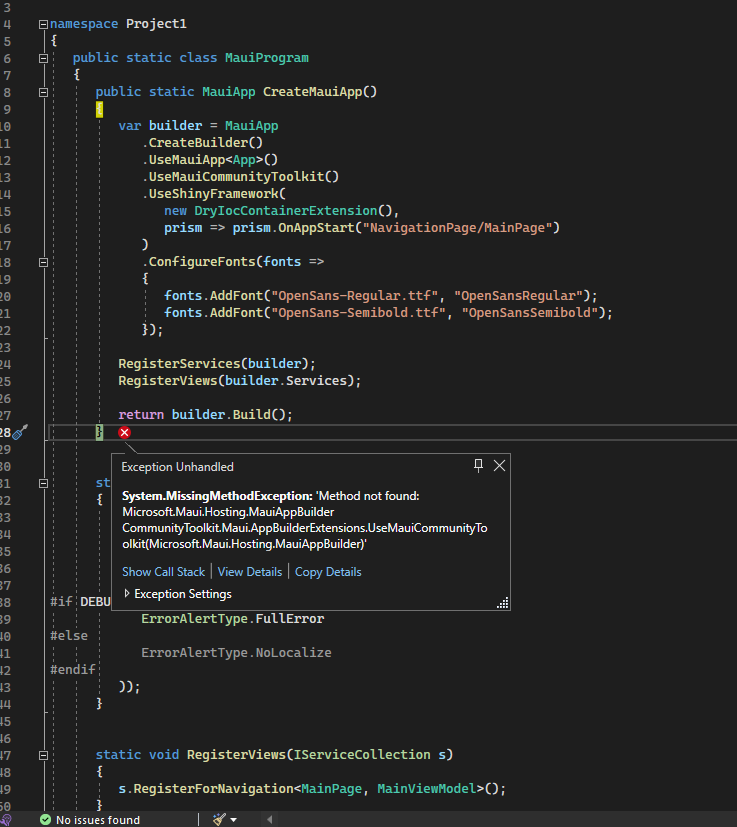Collapse the ConfigureFonts lambda block

click(43, 262)
